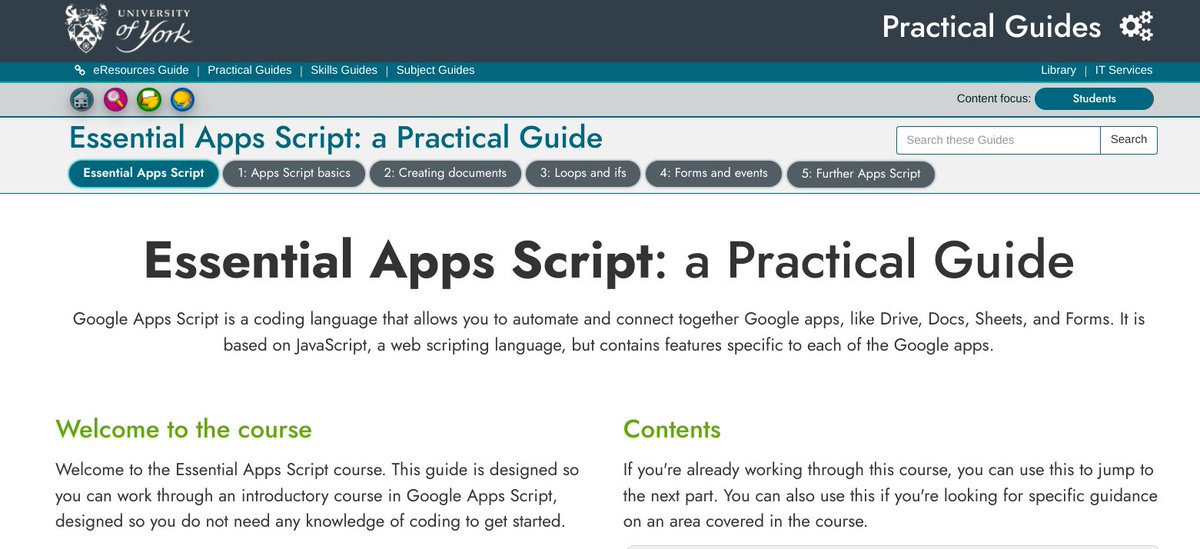Image resolution: width=1200 pixels, height=549 pixels.
Task: Click the gears icon beside Practical Guides
Action: coord(1136,26)
